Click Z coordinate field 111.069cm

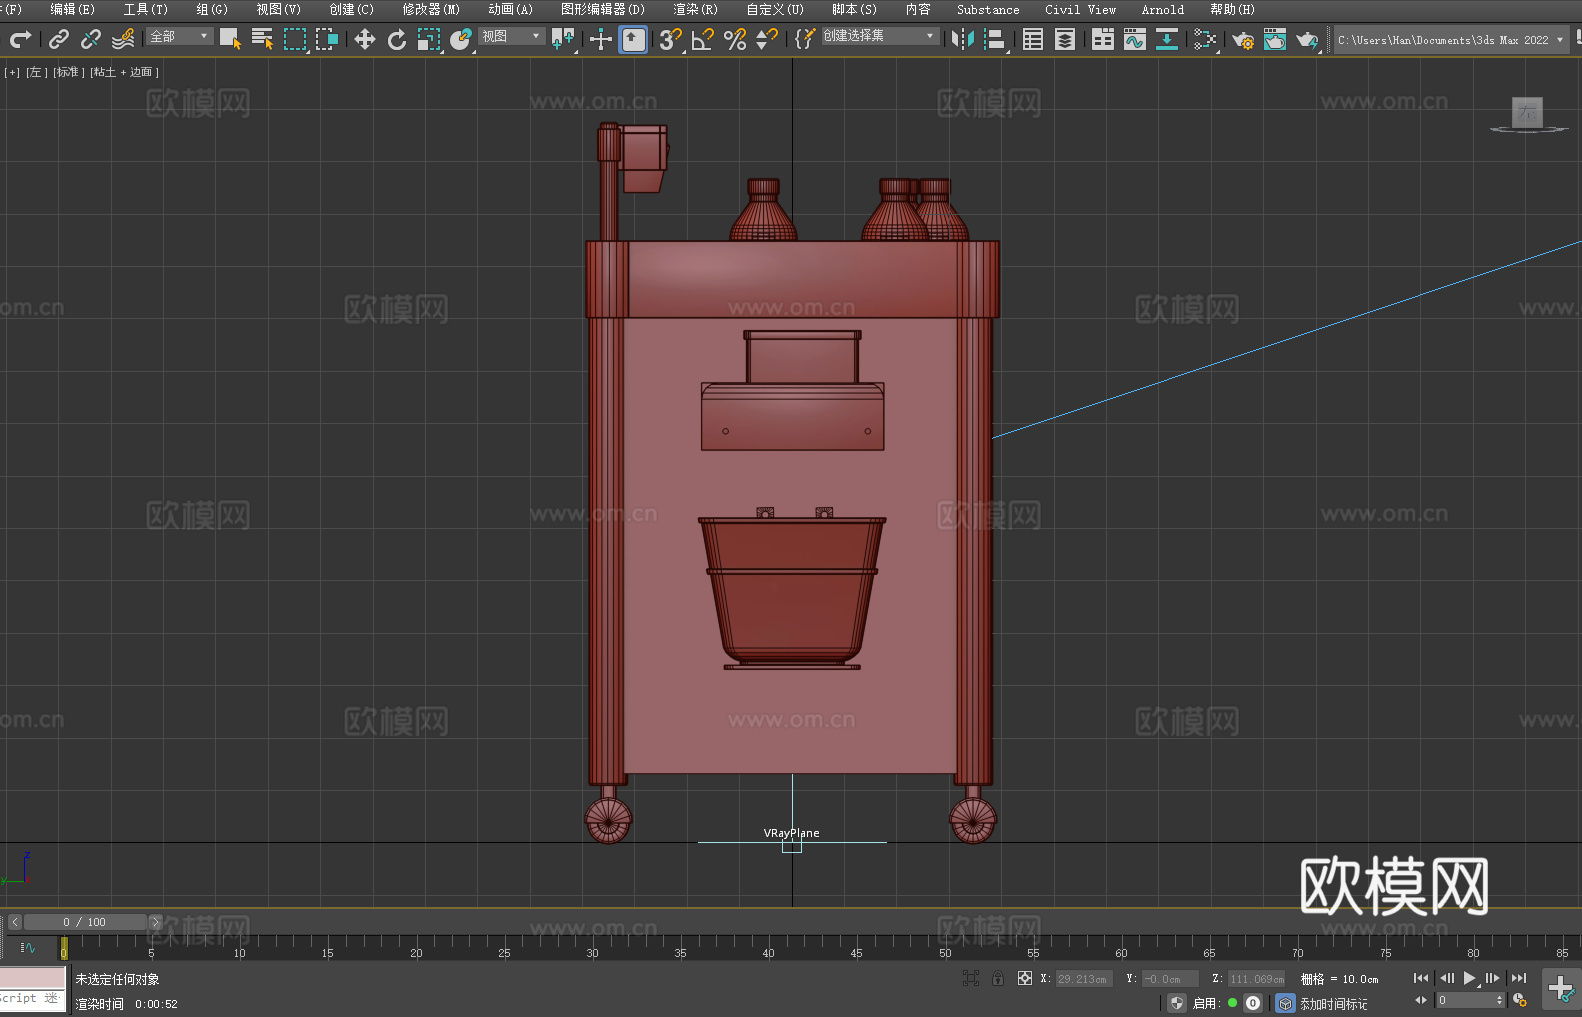point(1256,979)
